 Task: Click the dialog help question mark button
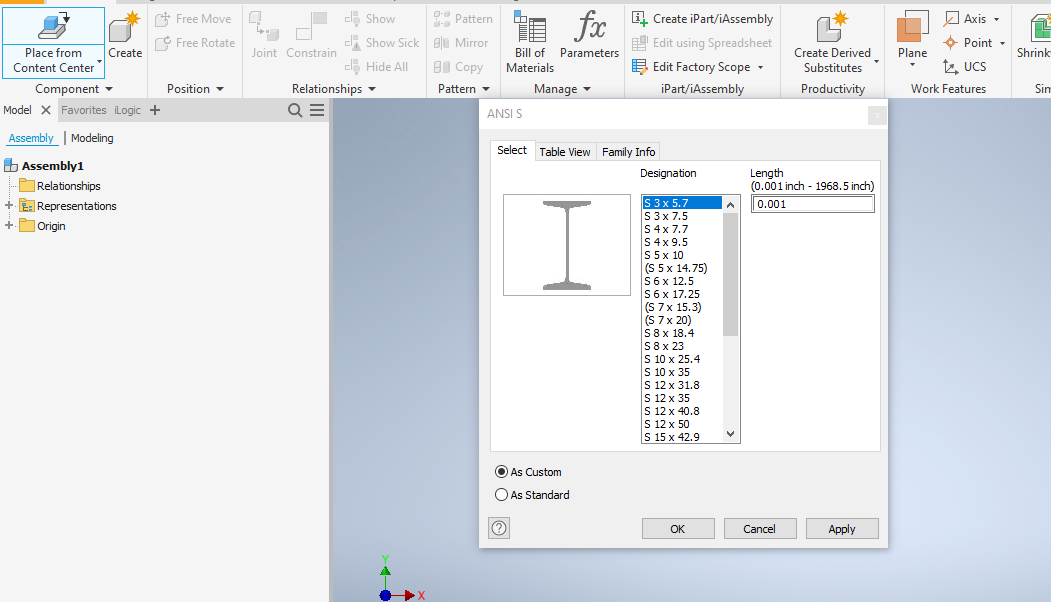(x=498, y=527)
